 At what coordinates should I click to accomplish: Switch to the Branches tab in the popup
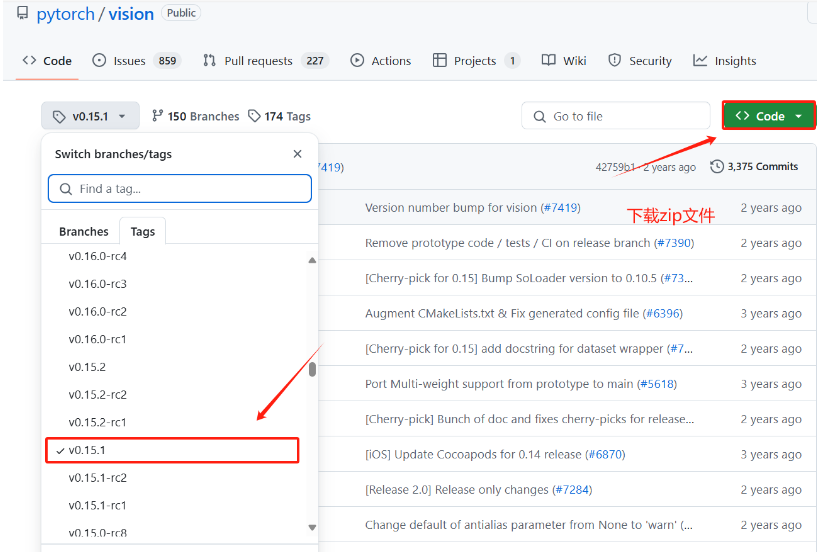tap(83, 231)
